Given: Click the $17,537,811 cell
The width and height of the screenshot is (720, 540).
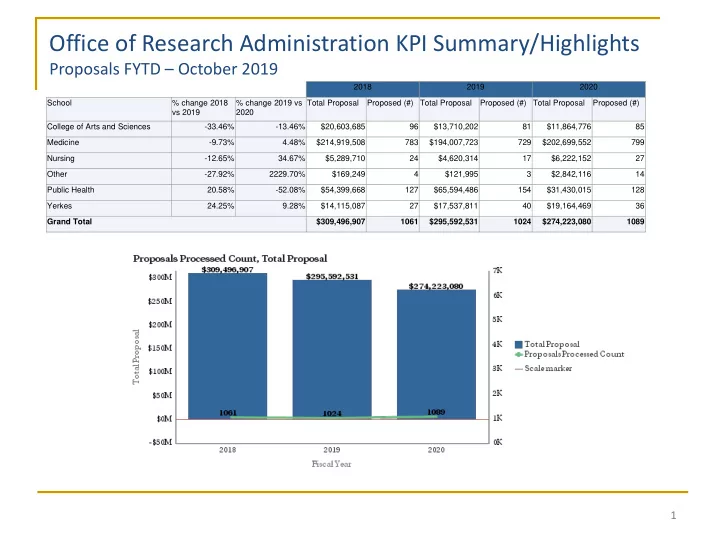Looking at the screenshot, I should coord(449,206).
